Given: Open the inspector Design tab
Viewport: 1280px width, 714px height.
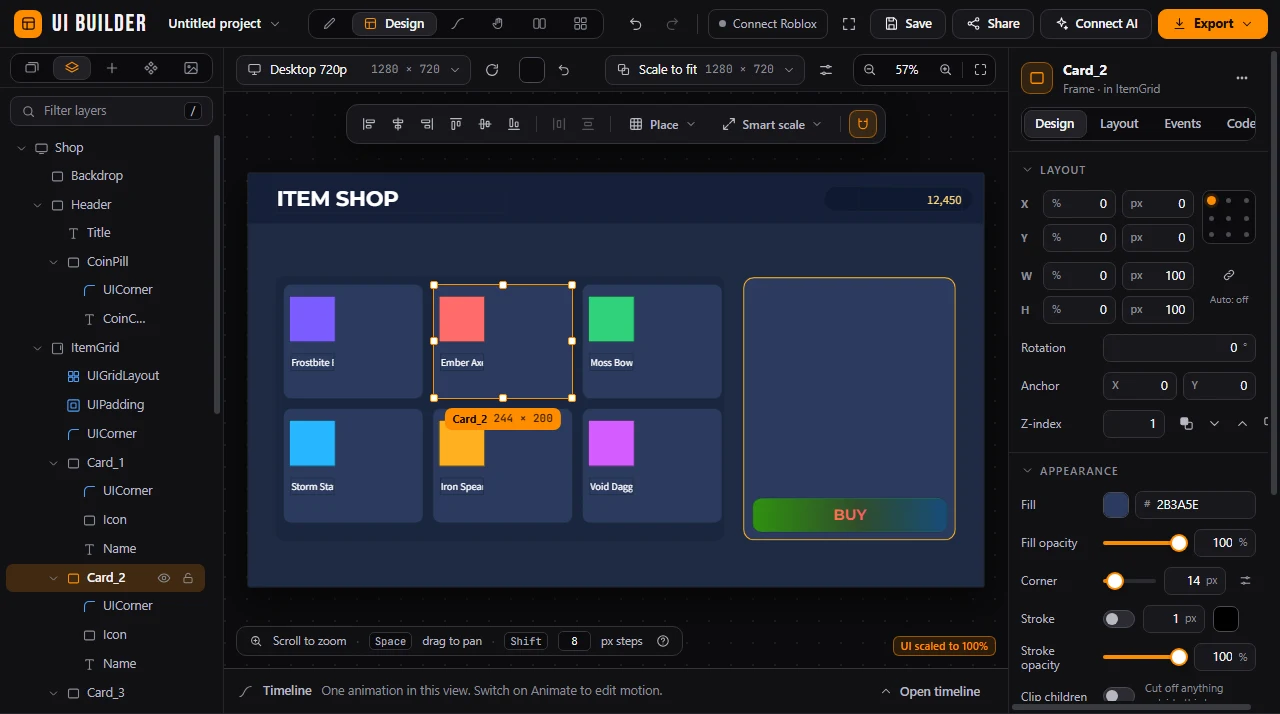Looking at the screenshot, I should 1054,124.
